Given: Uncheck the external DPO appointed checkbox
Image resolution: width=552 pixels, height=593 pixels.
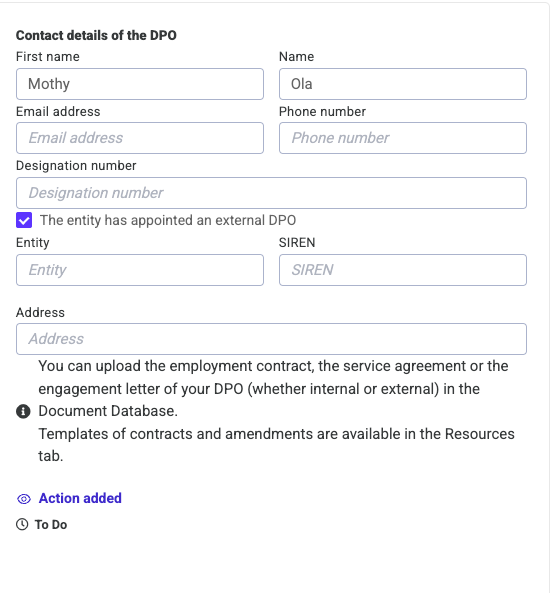Looking at the screenshot, I should point(24,220).
